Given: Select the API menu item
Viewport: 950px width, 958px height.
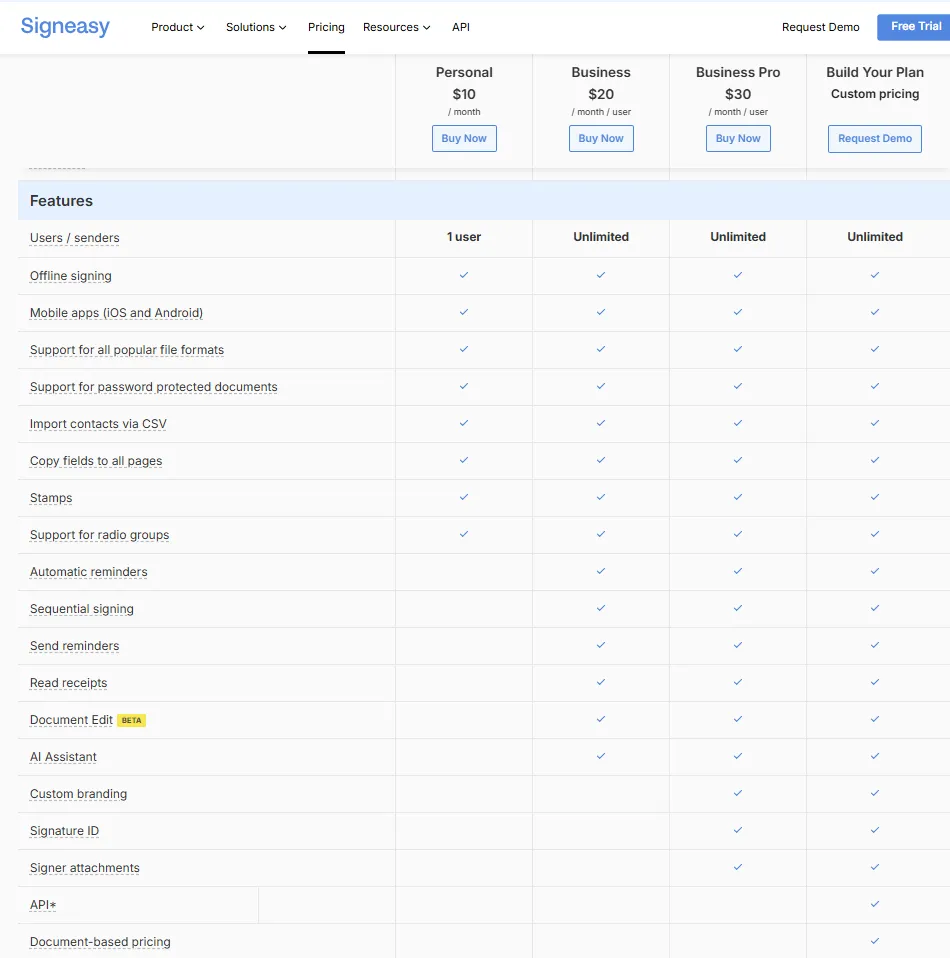Looking at the screenshot, I should pos(460,27).
